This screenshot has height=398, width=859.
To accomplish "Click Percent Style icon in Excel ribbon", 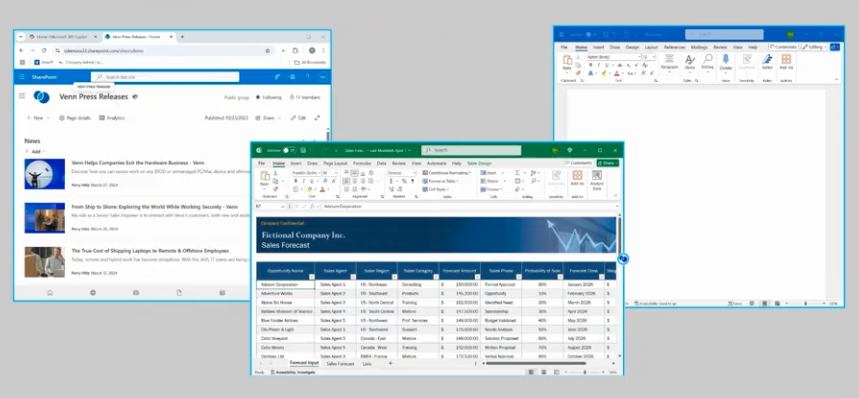I will (404, 181).
